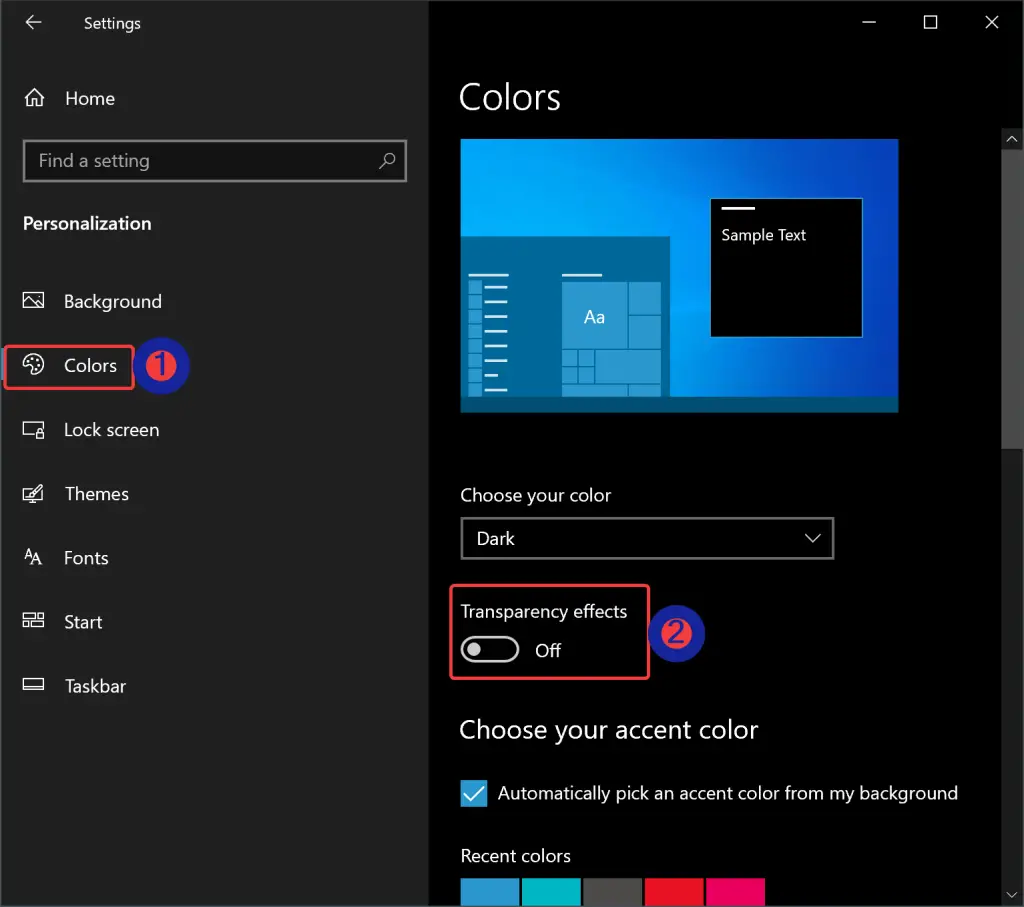Pick the teal recent color swatch

point(551,892)
